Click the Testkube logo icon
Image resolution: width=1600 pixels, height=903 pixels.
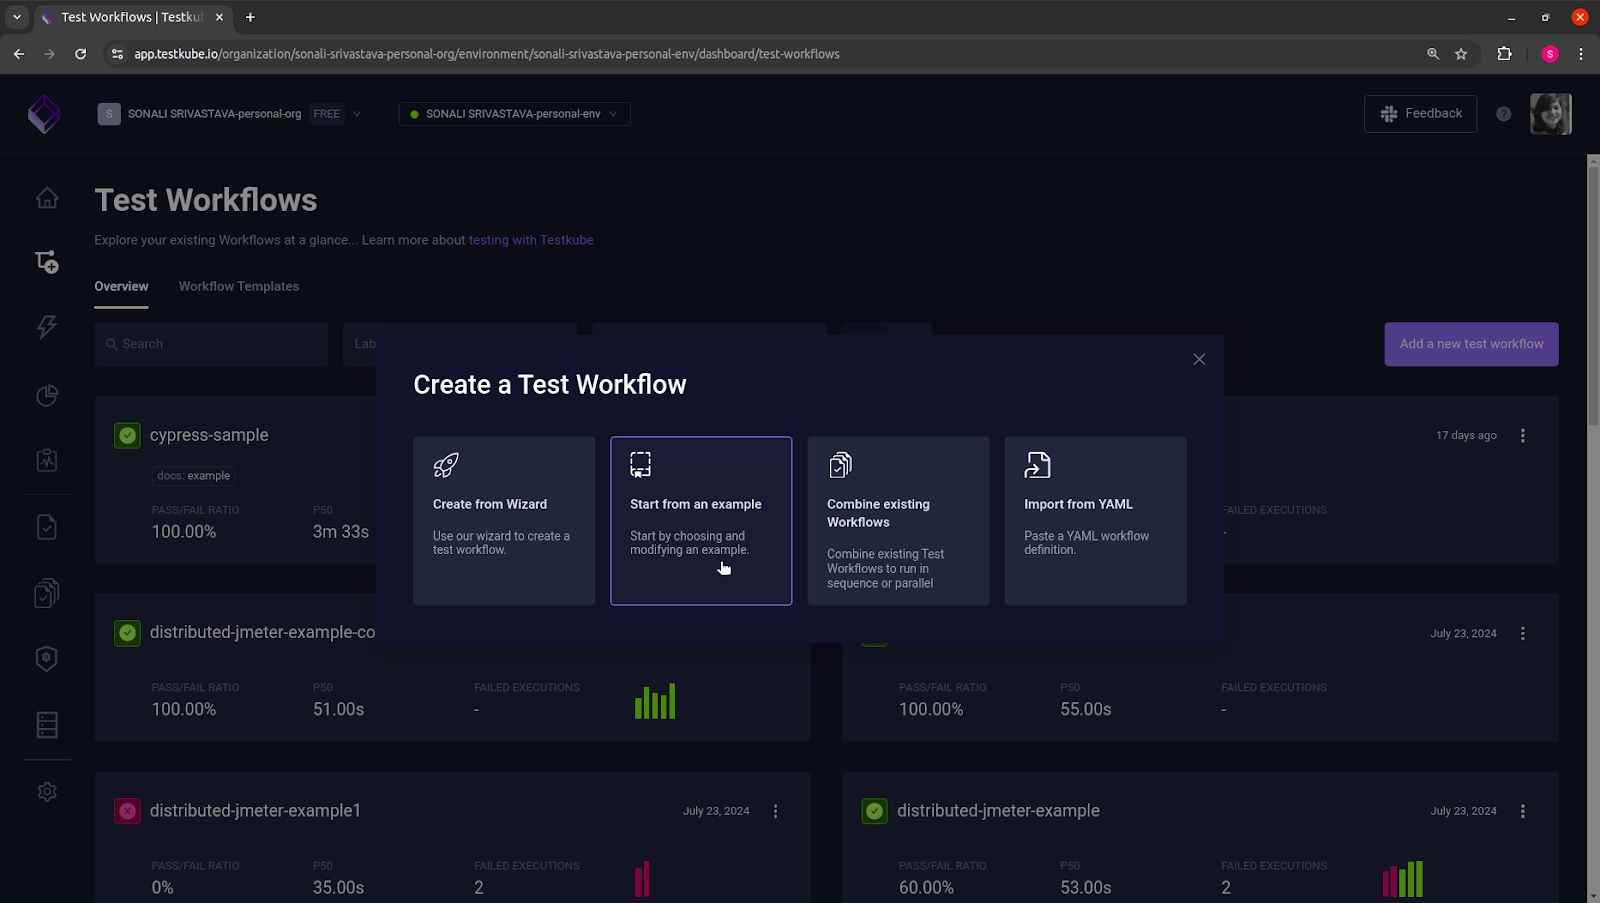pyautogui.click(x=44, y=114)
